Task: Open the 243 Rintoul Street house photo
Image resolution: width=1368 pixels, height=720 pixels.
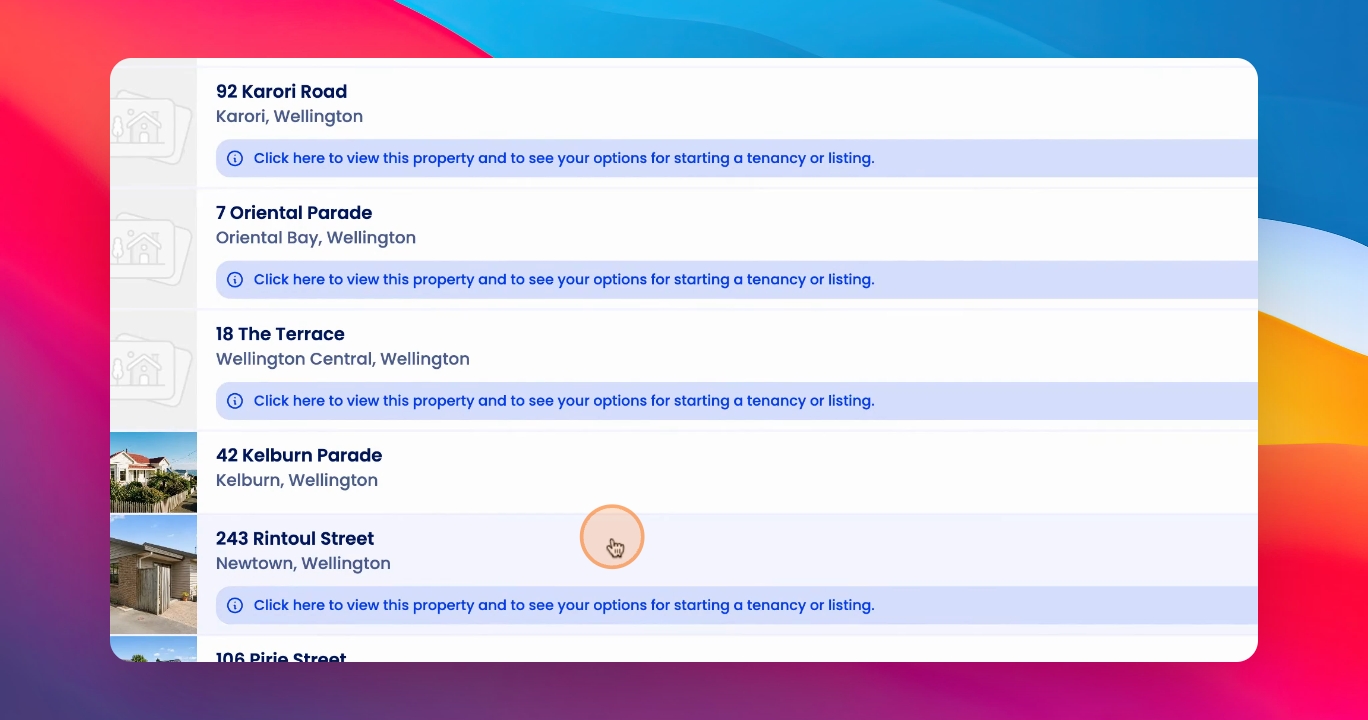Action: point(153,575)
